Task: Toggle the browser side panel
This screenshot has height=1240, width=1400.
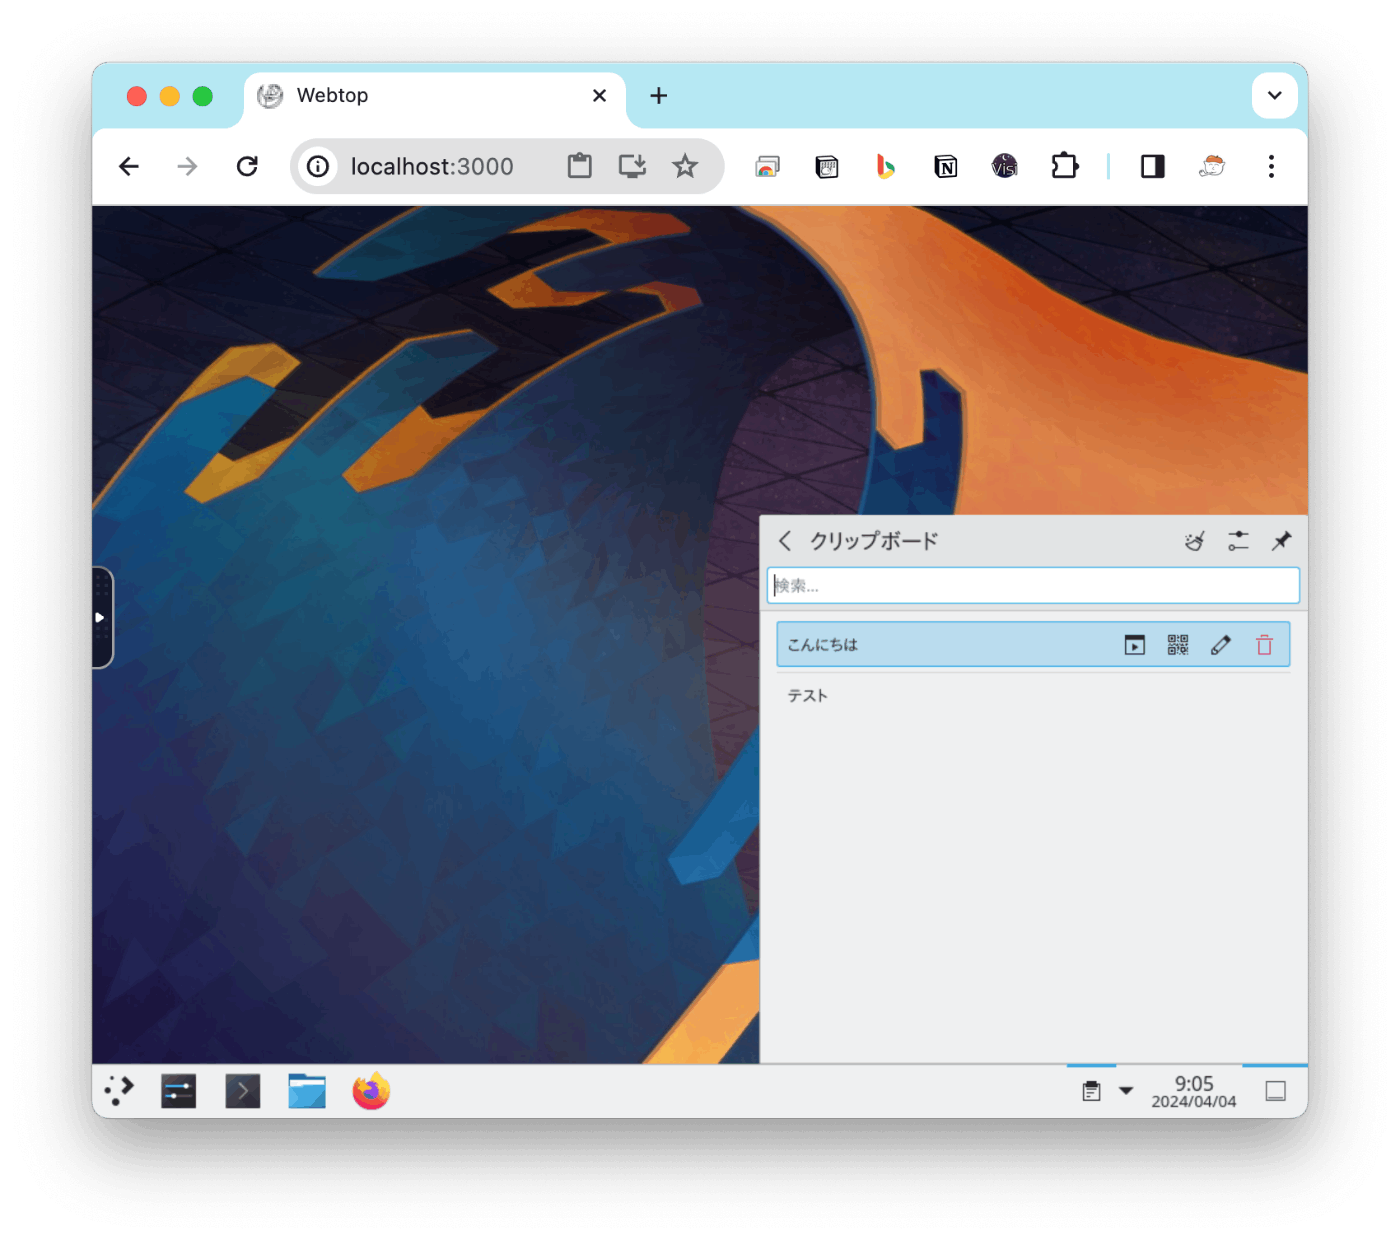Action: (x=1153, y=167)
